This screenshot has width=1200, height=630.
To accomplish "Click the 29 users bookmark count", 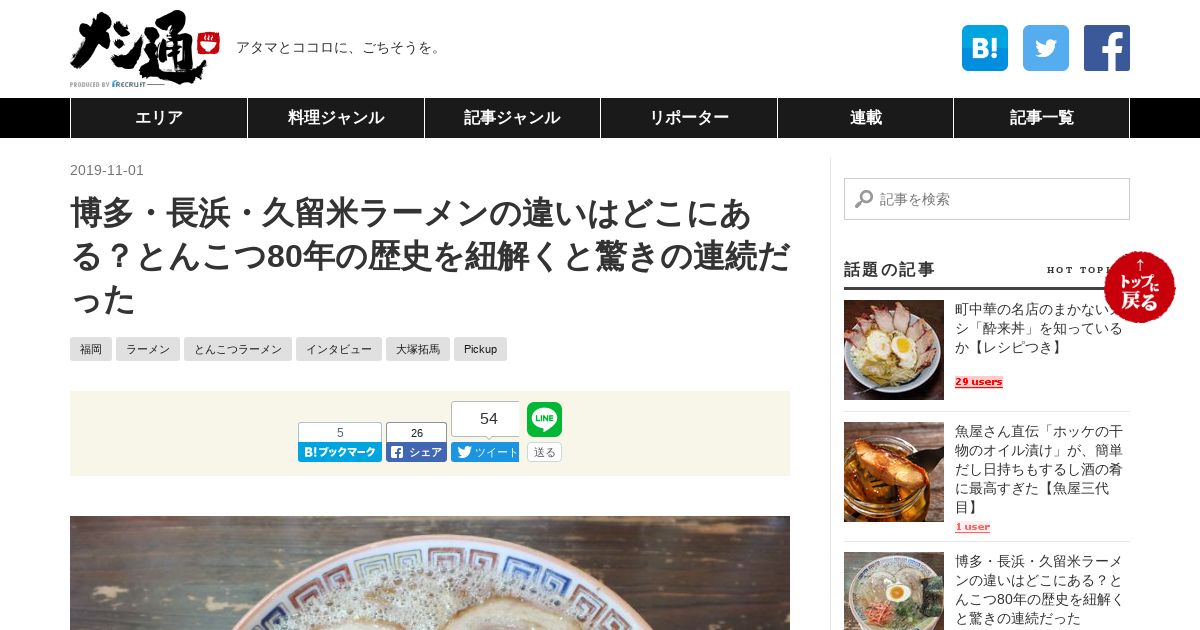I will point(979,382).
